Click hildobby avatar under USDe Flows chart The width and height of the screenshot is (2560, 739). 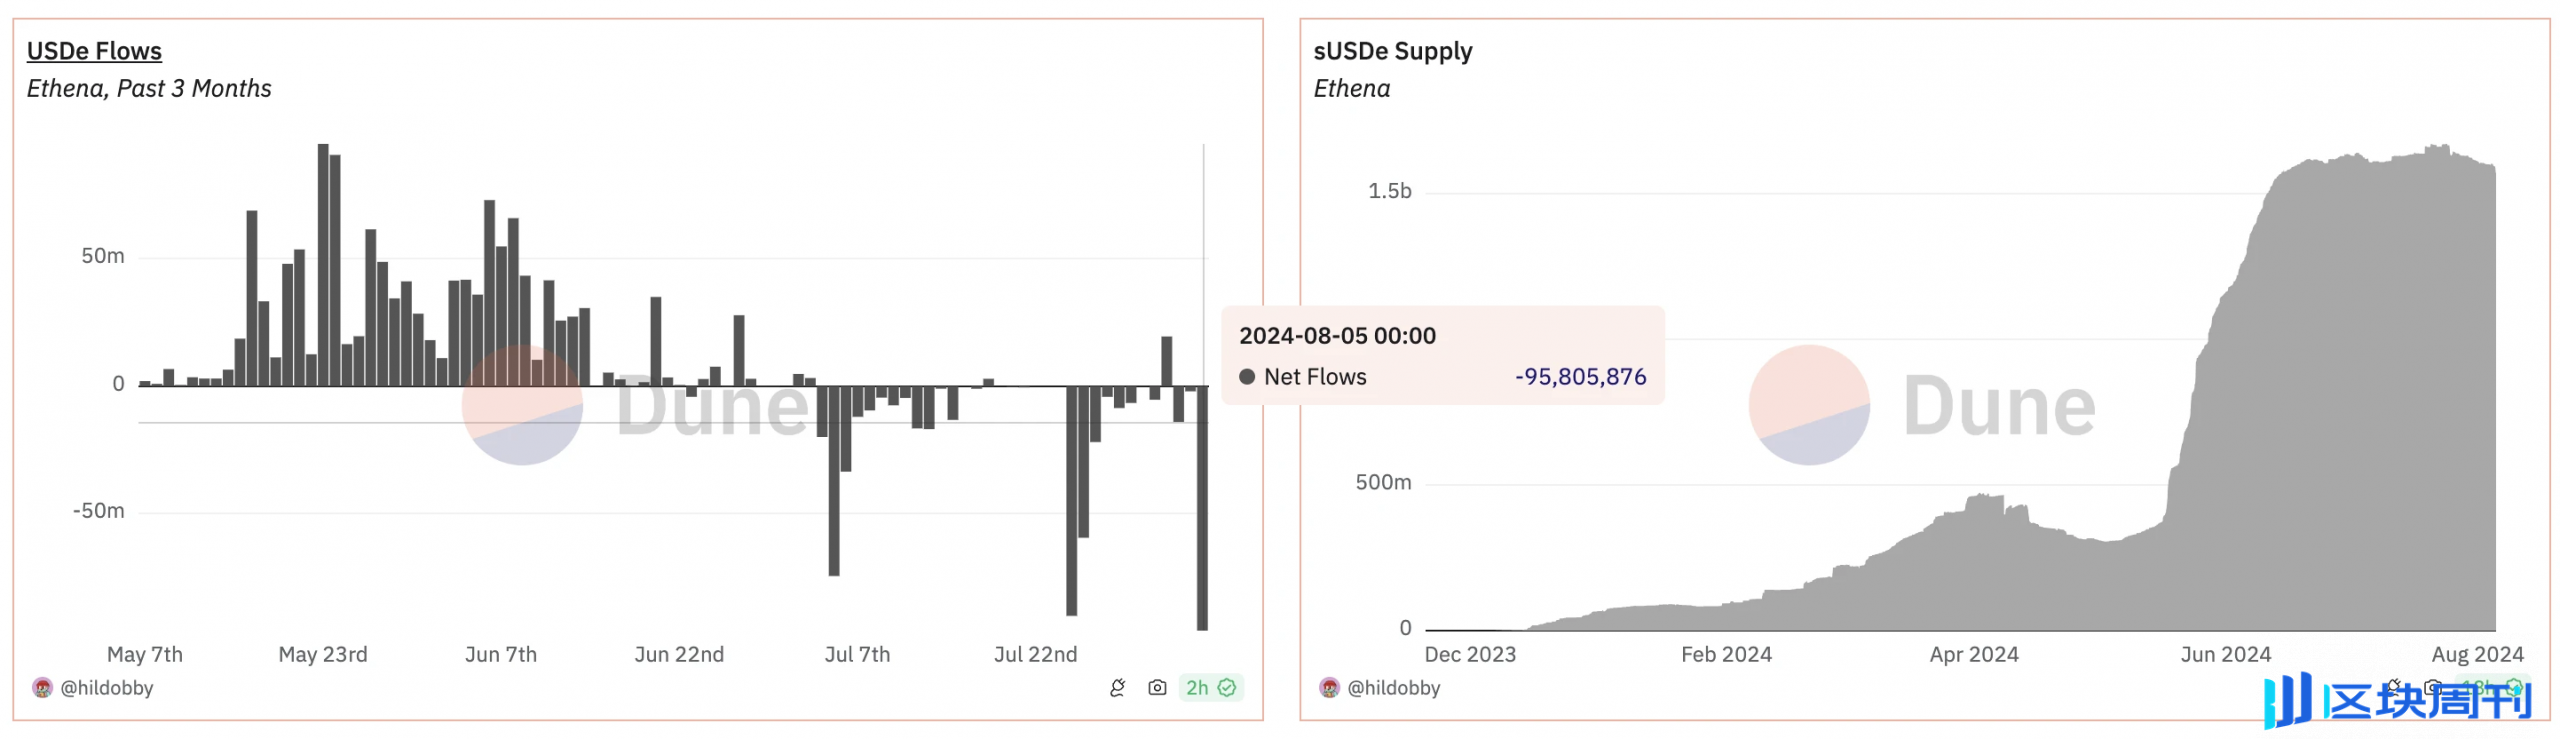[x=42, y=688]
